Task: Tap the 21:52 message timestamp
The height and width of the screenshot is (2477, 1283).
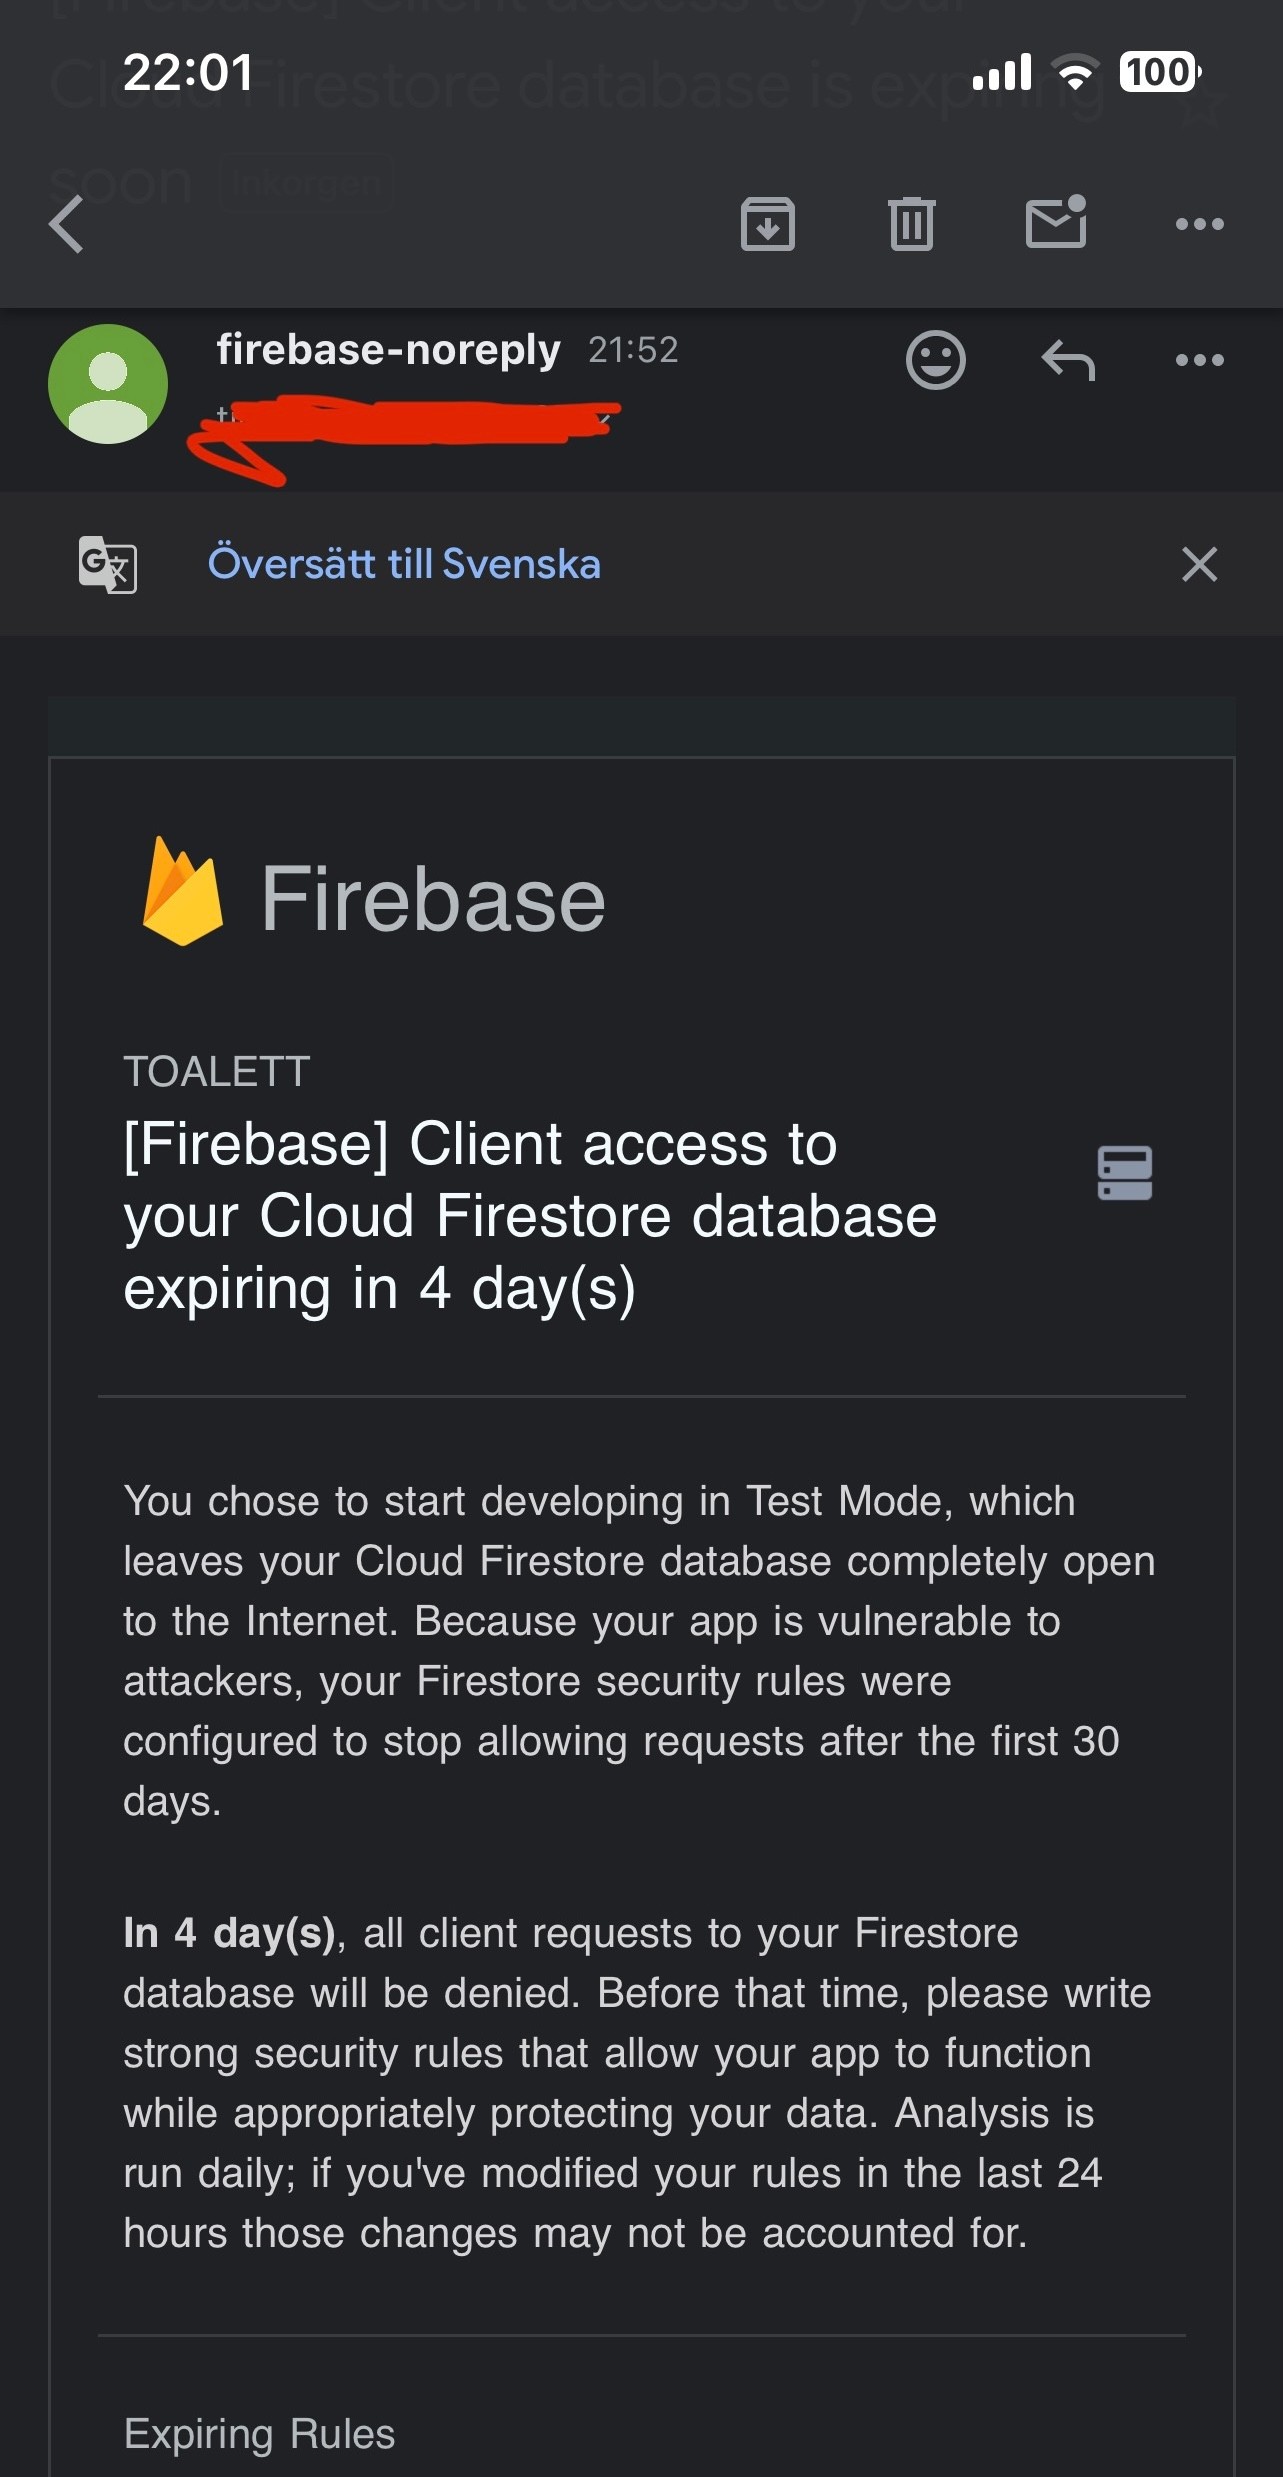Action: tap(633, 350)
